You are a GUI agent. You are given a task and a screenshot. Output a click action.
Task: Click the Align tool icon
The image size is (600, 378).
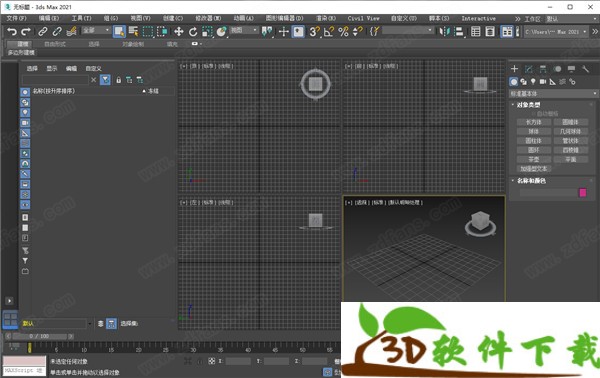[458, 31]
